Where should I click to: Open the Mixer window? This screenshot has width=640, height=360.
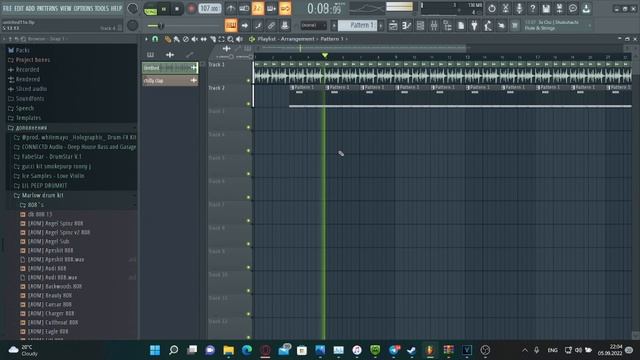tap(434, 26)
